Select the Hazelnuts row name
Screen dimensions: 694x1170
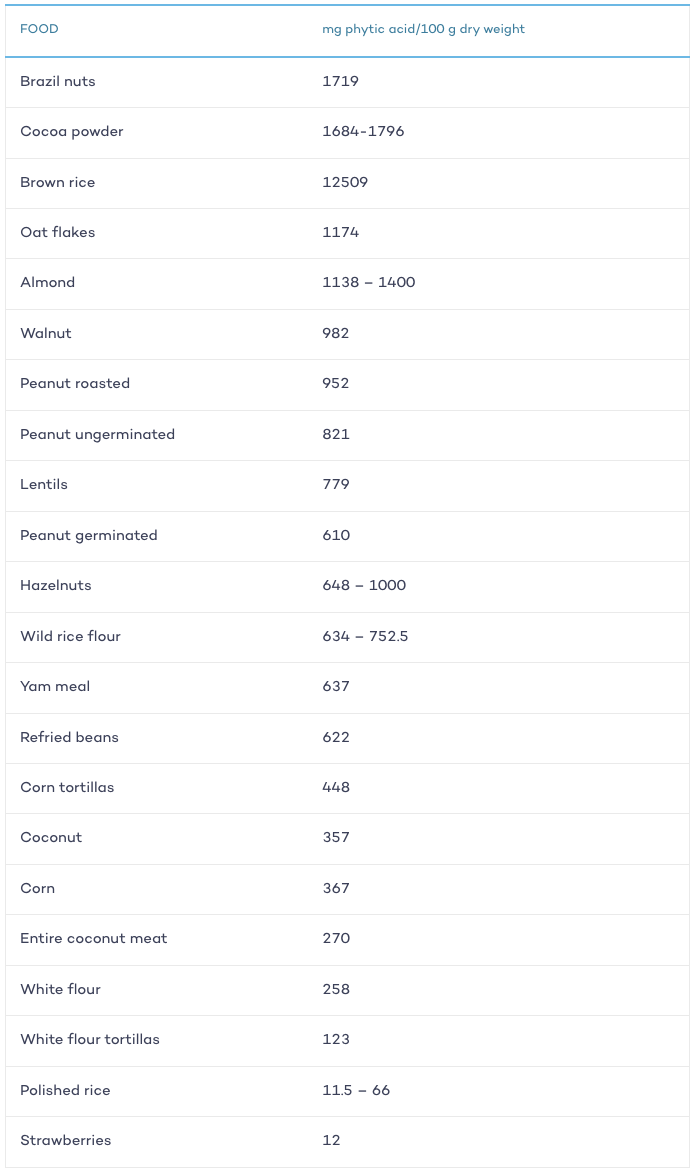pyautogui.click(x=55, y=586)
